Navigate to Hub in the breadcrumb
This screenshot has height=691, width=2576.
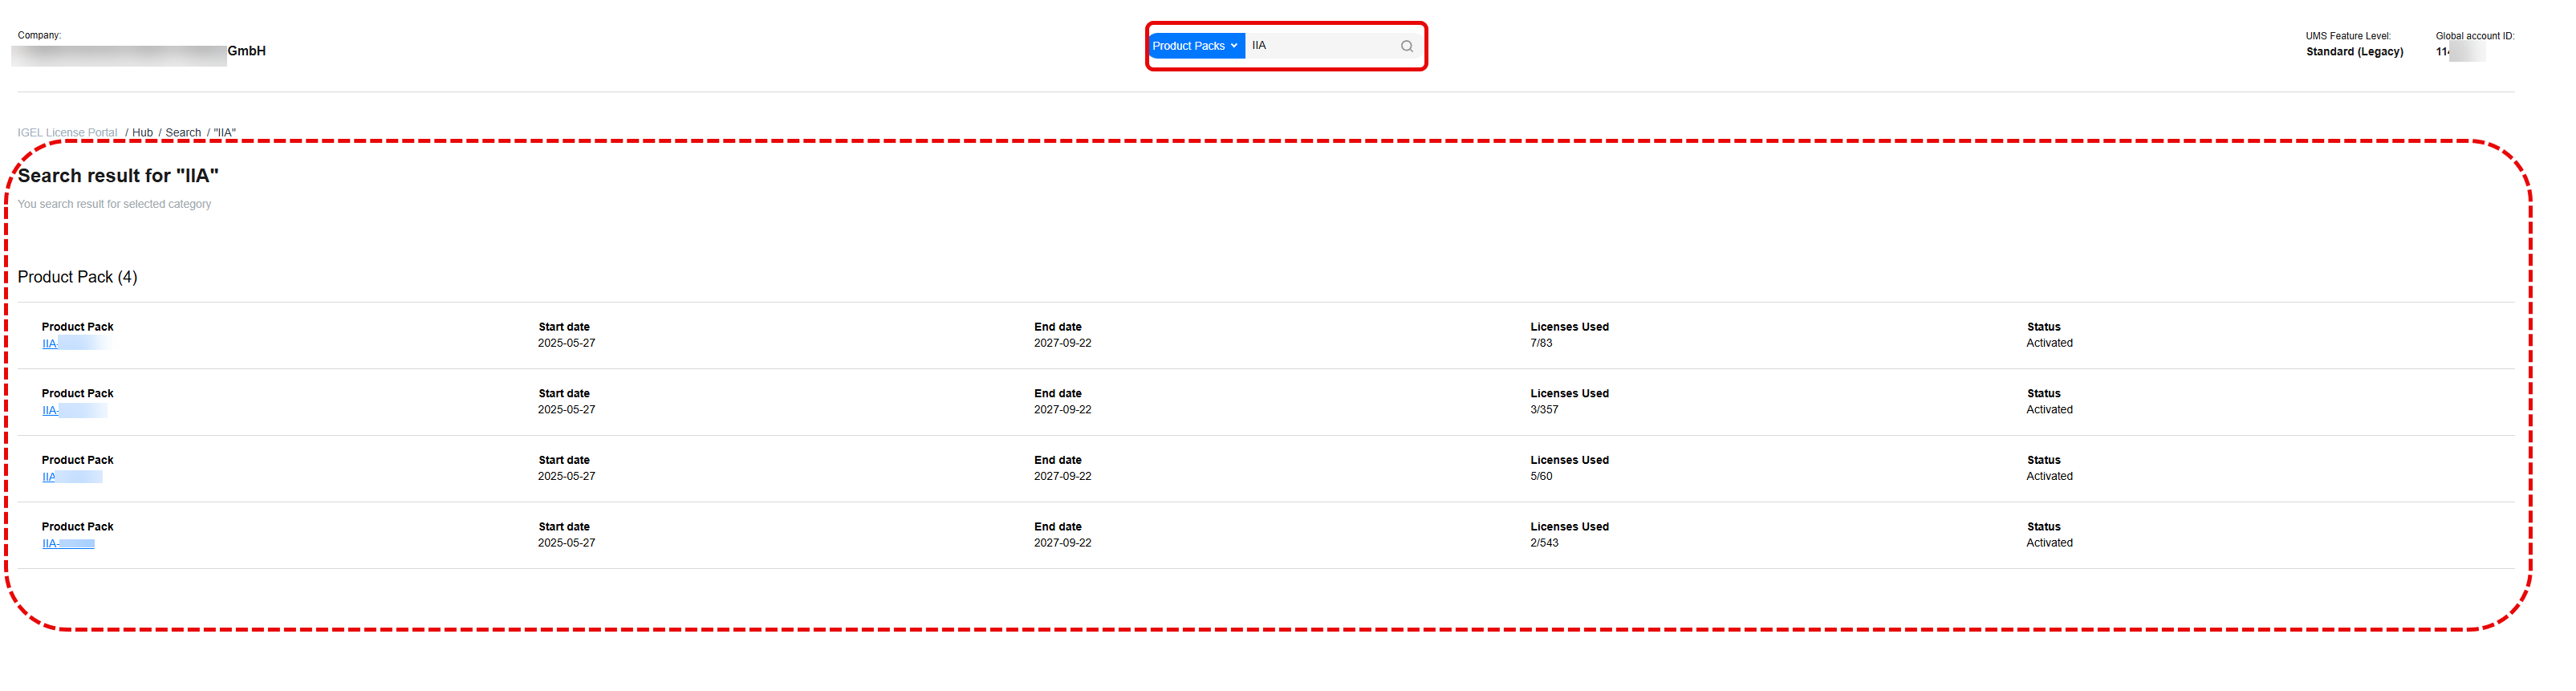[x=142, y=133]
